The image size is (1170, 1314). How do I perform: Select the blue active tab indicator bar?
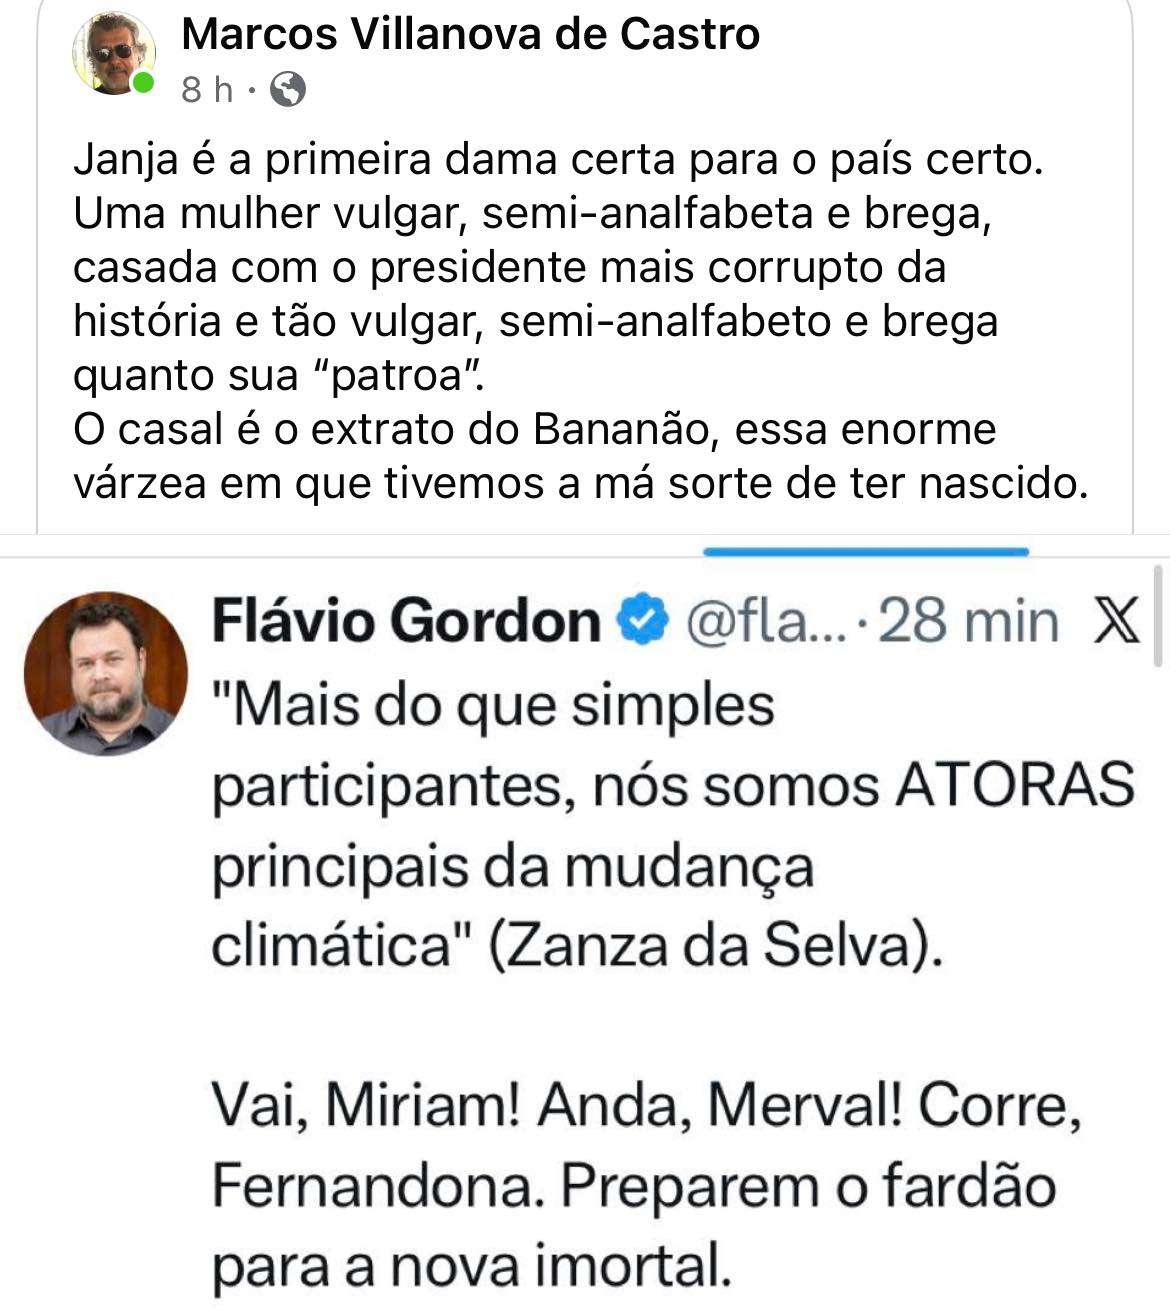(866, 551)
